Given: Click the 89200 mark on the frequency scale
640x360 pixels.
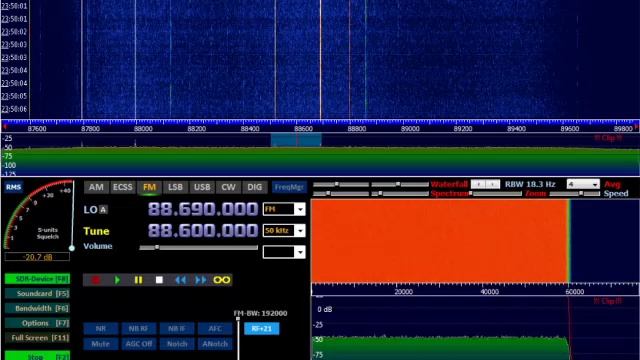Looking at the screenshot, I should 463,129.
